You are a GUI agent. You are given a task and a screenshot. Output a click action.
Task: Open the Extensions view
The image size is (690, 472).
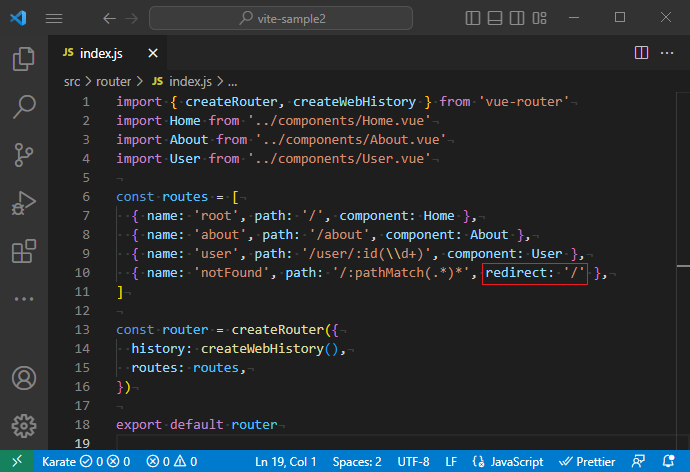[24, 251]
